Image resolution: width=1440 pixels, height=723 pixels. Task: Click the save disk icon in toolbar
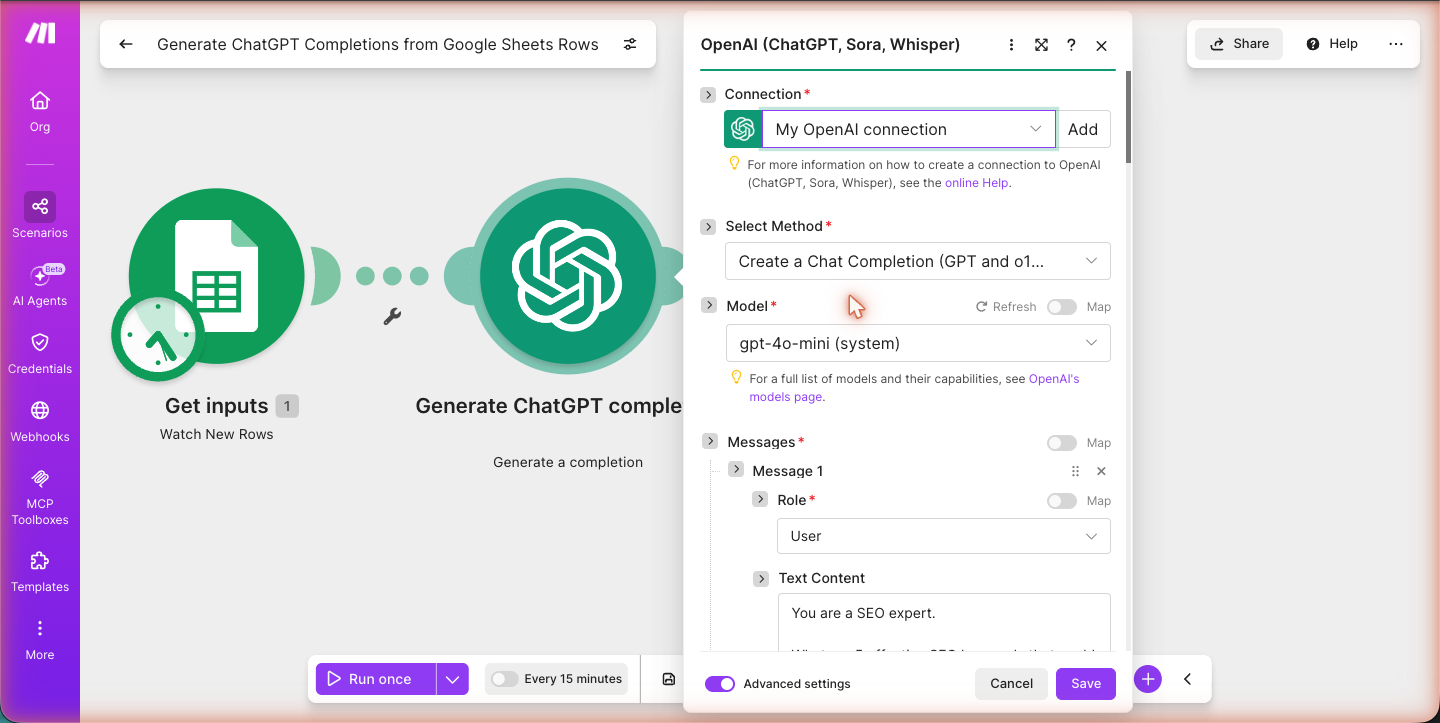click(x=669, y=679)
